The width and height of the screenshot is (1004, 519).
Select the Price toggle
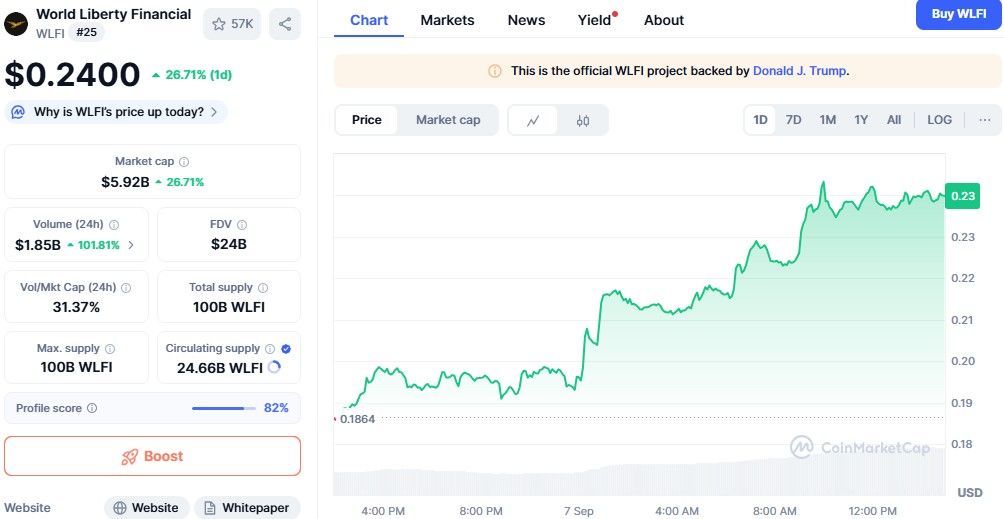[x=366, y=120]
